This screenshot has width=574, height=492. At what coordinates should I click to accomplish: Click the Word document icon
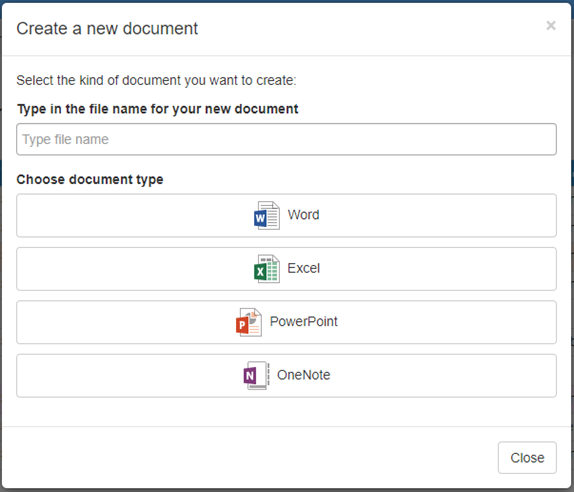267,215
